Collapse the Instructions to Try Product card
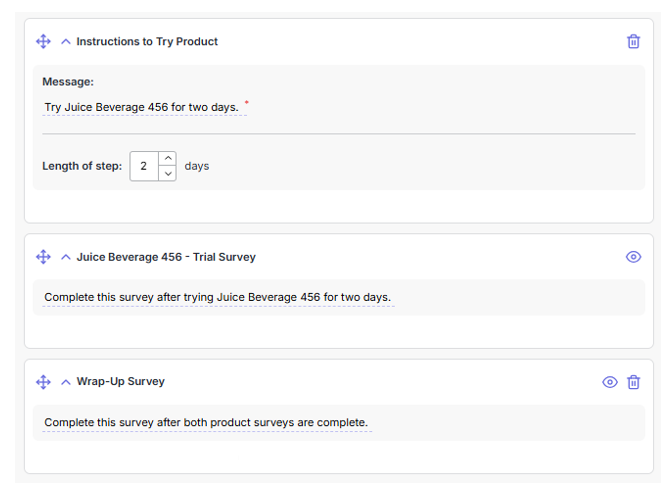This screenshot has height=488, width=672. click(x=66, y=41)
